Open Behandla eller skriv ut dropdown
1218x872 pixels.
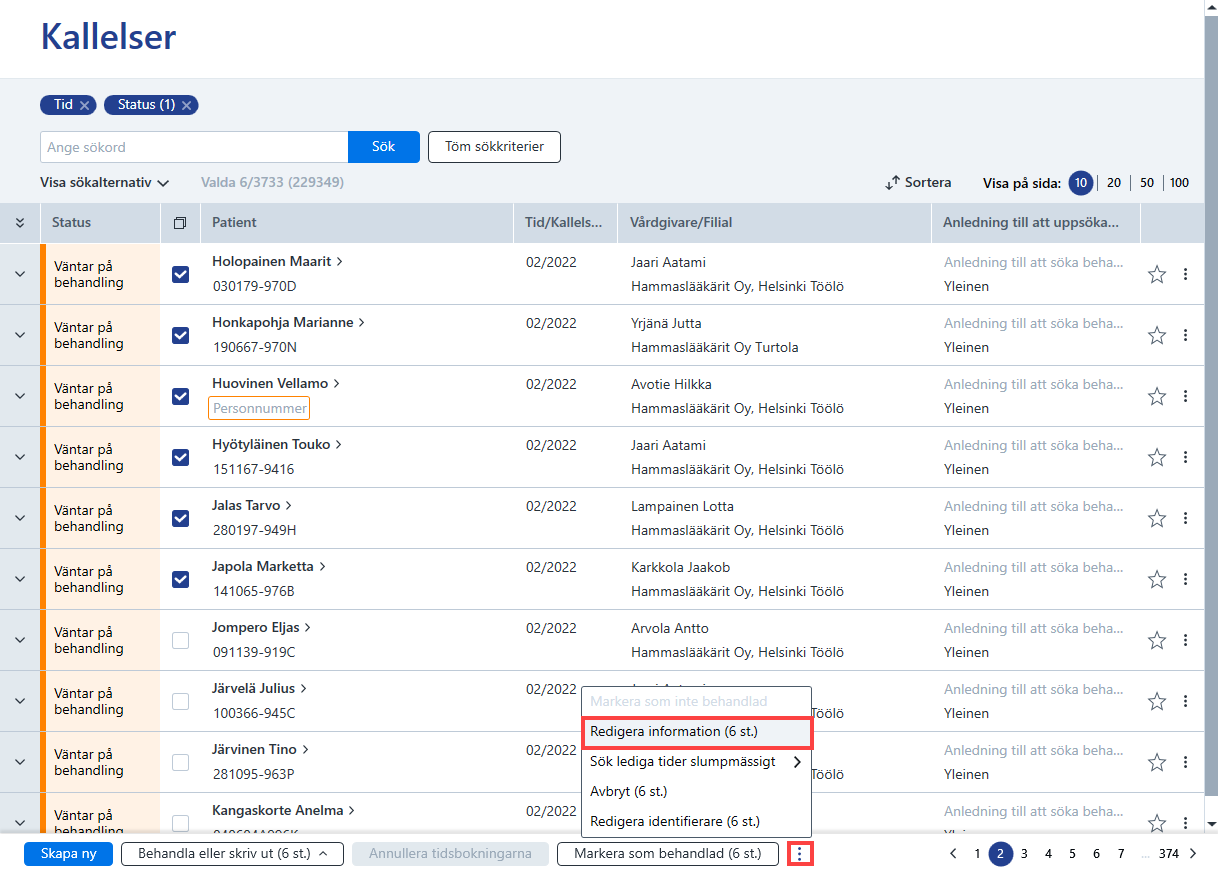(232, 854)
